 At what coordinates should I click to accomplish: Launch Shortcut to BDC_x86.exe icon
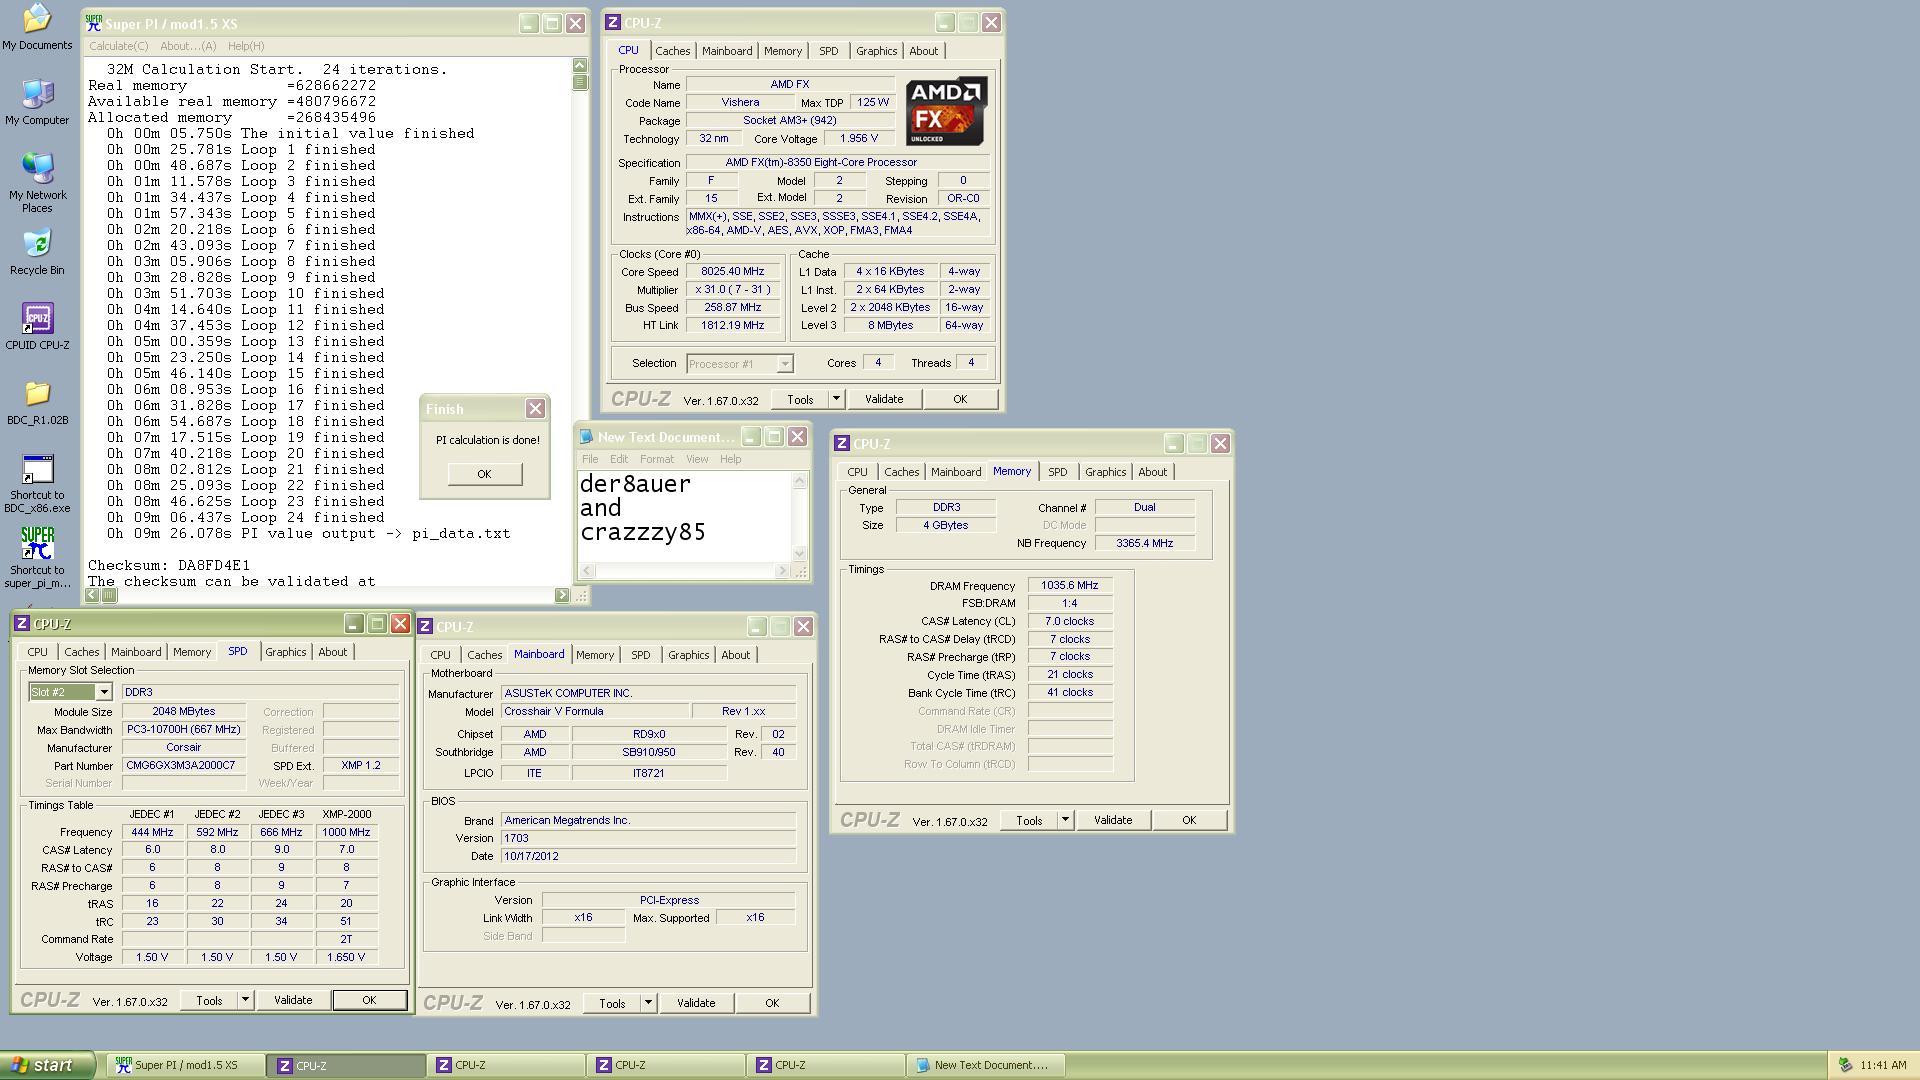(37, 483)
